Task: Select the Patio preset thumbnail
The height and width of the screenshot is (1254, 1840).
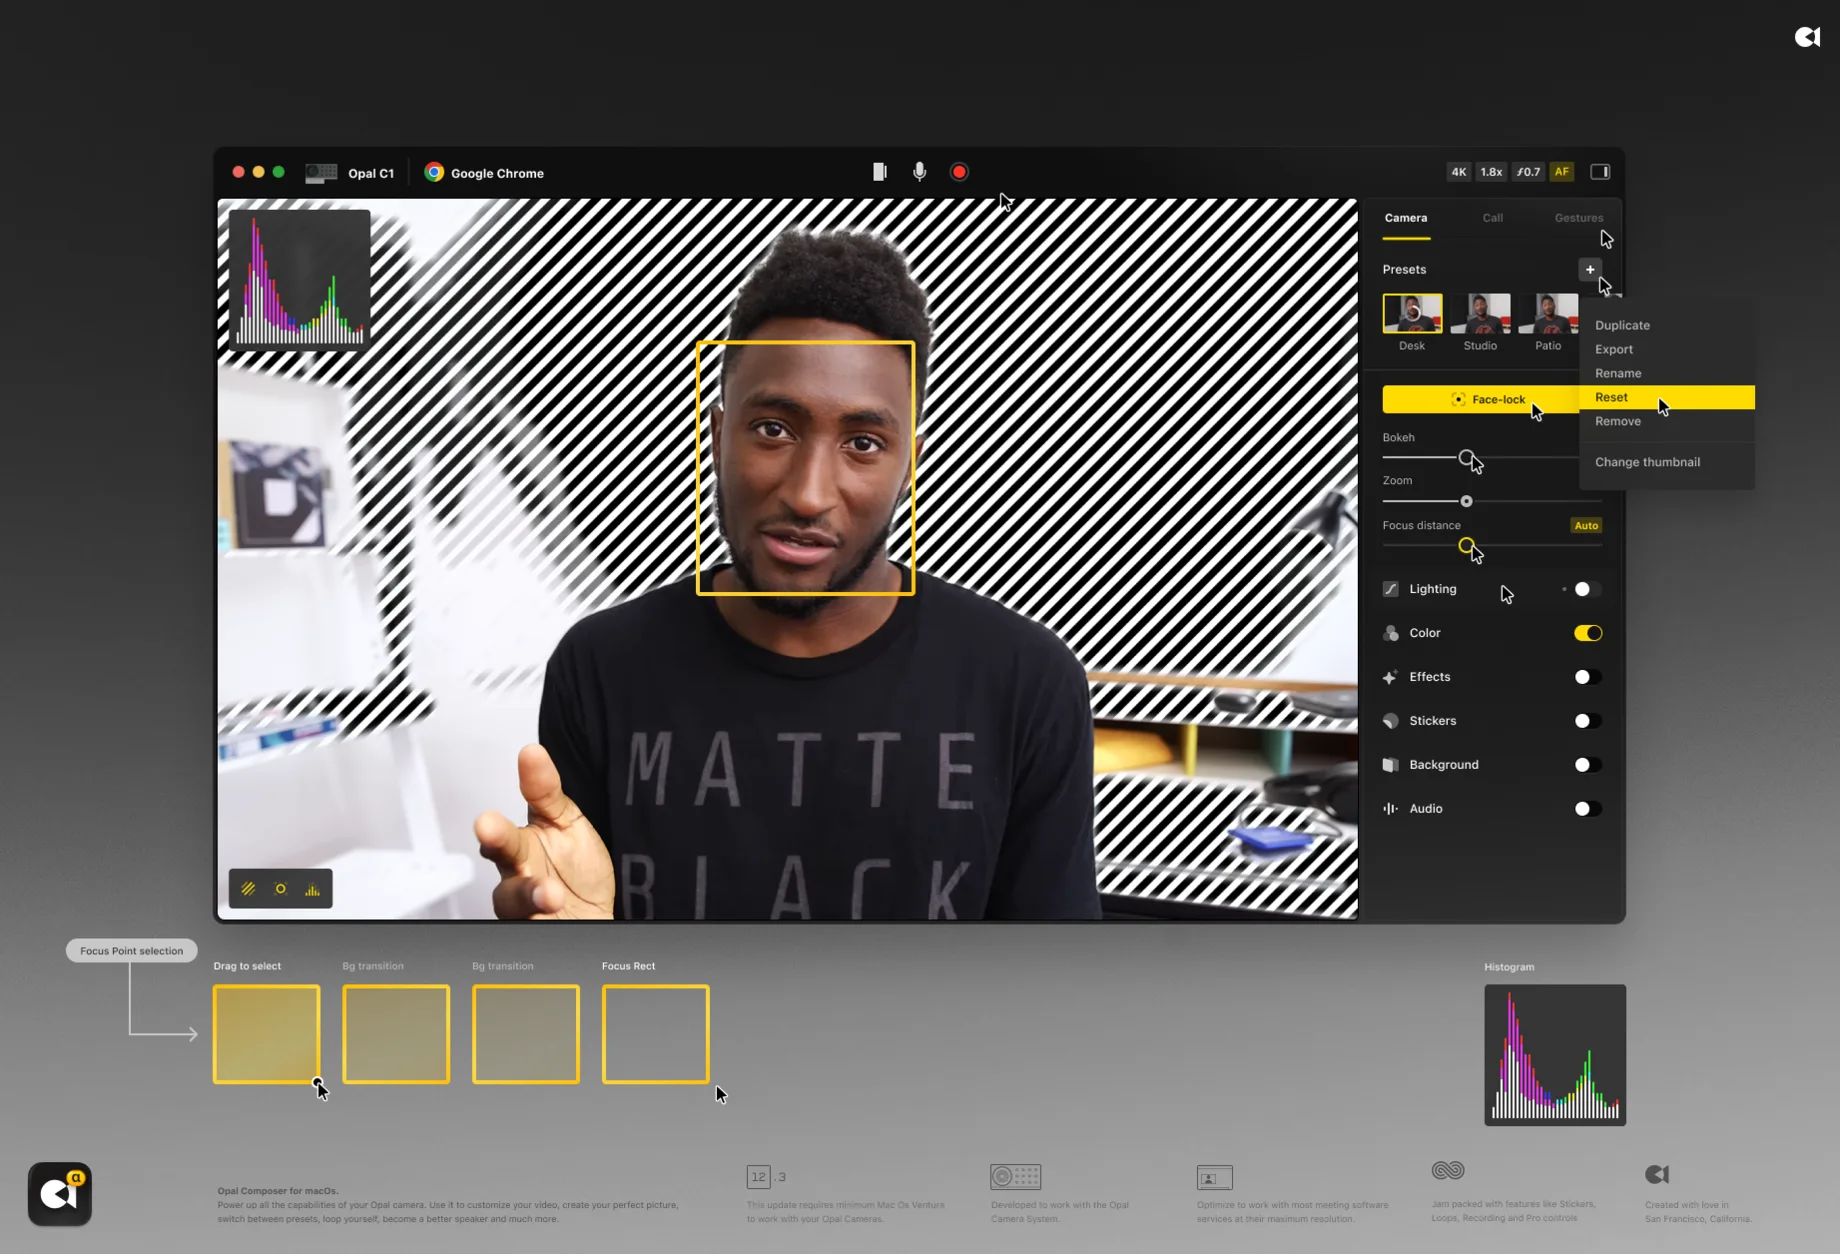Action: (1548, 313)
